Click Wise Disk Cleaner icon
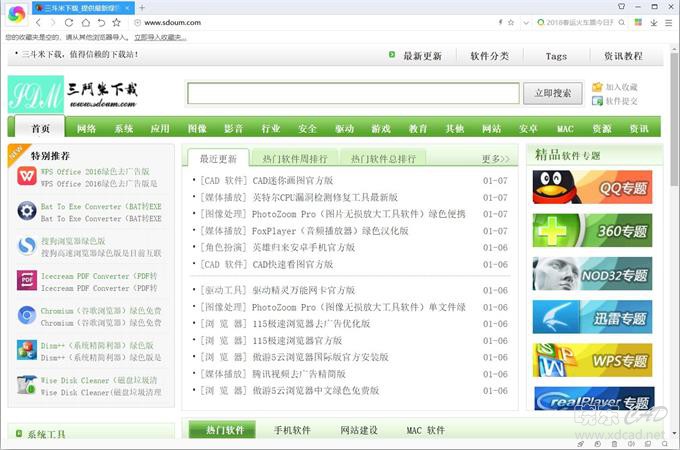680x450 pixels. click(x=27, y=385)
